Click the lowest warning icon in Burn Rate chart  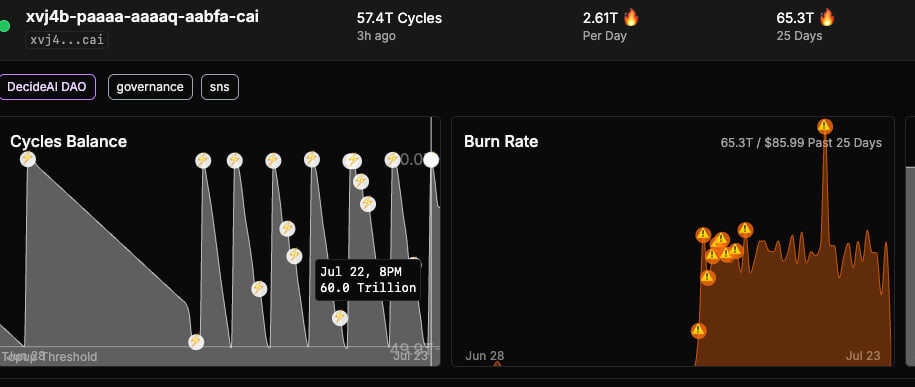[699, 331]
